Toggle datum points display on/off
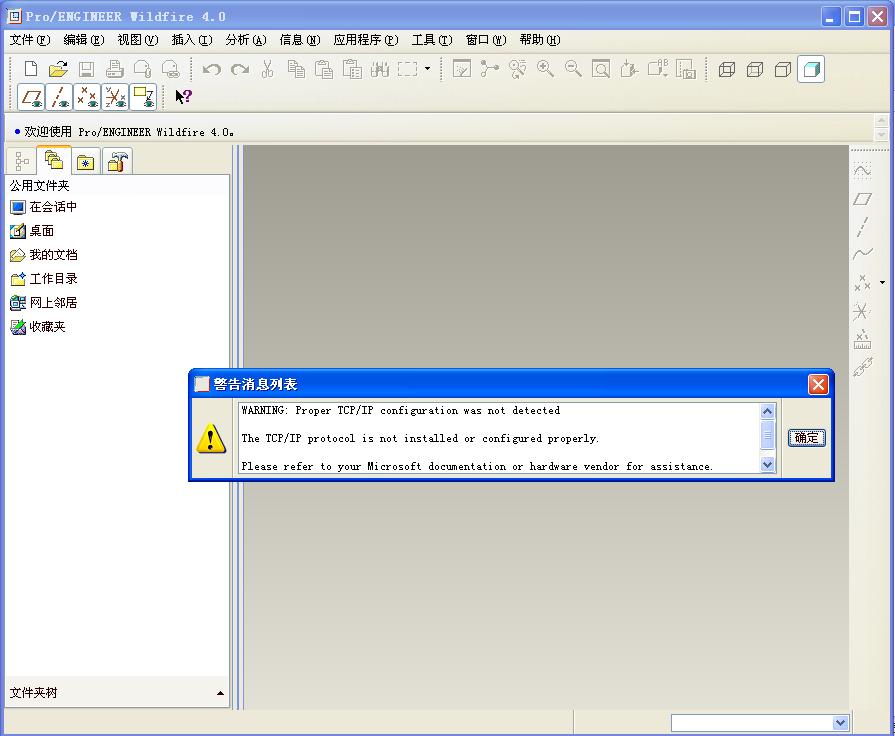895x736 pixels. pos(87,97)
